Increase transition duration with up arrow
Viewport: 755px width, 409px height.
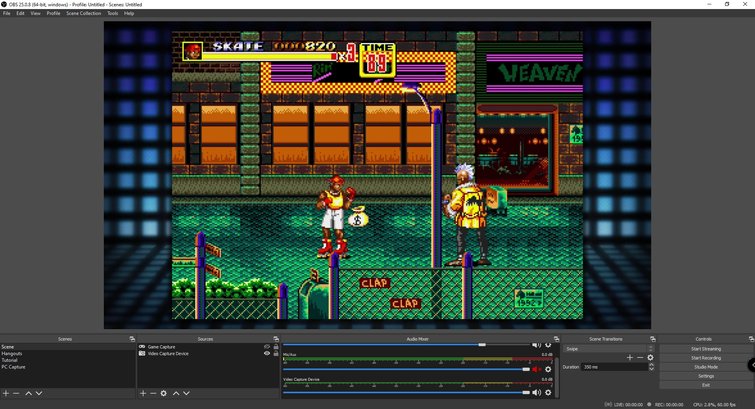pyautogui.click(x=651, y=365)
